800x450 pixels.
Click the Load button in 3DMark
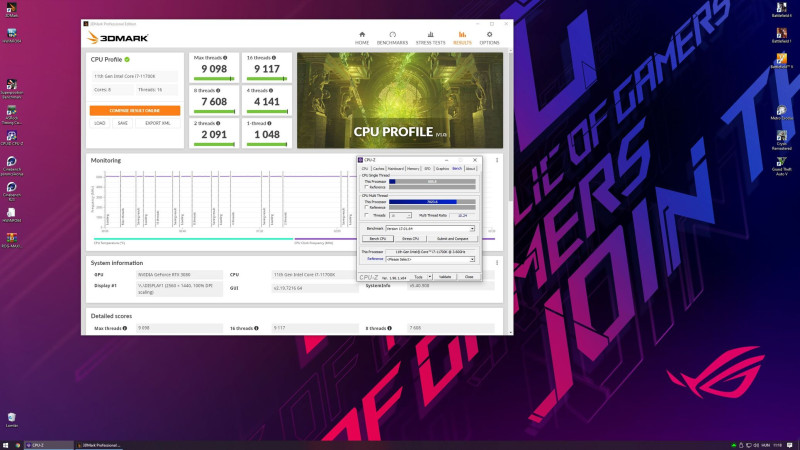[x=99, y=123]
